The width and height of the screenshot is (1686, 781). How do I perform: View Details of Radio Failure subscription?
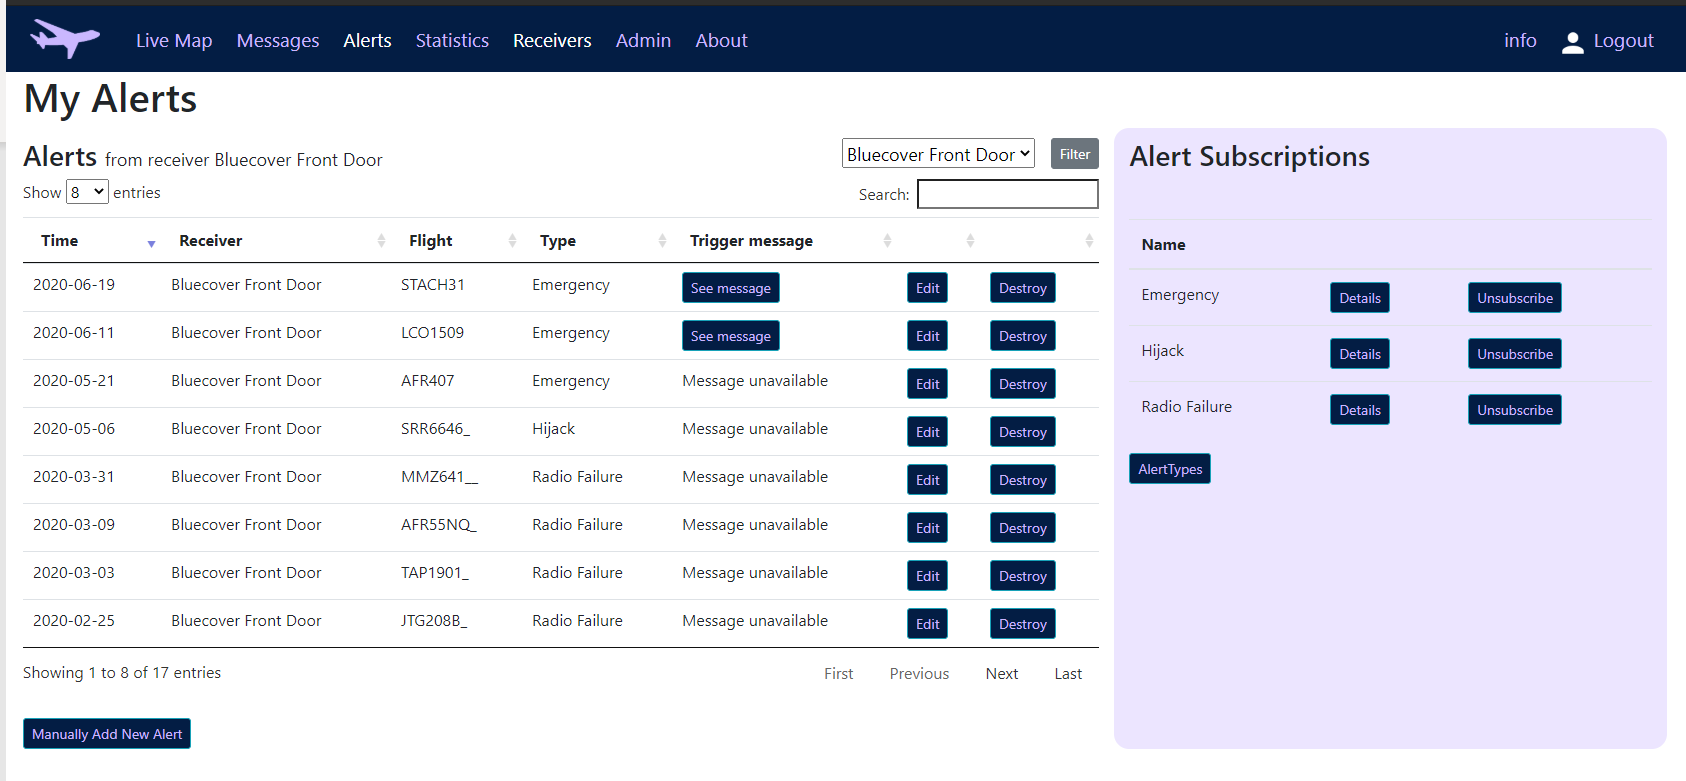(1359, 410)
